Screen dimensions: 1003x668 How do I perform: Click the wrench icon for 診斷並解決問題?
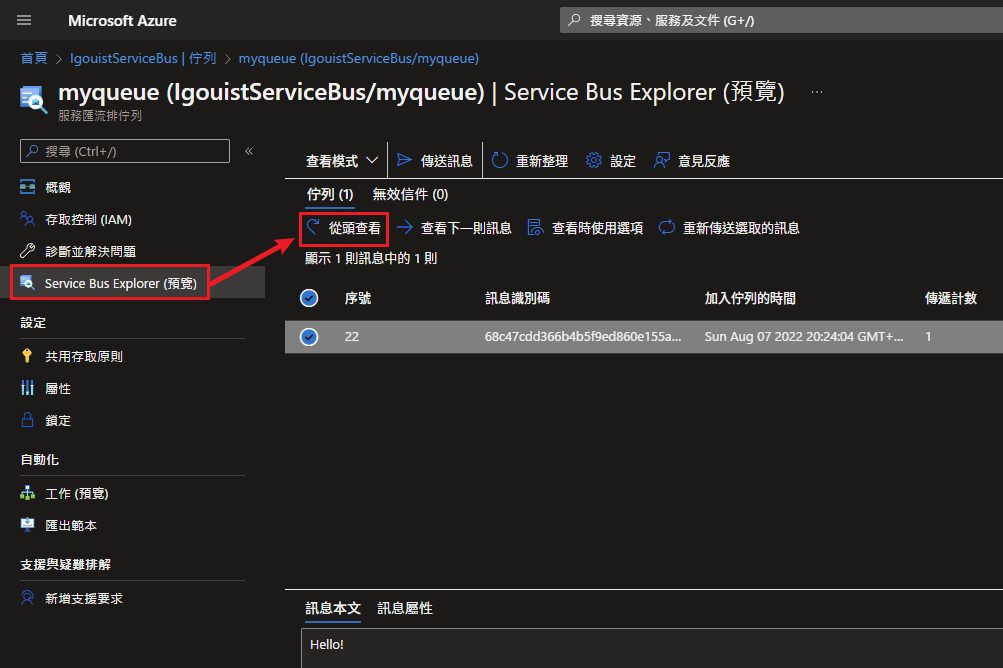point(28,251)
